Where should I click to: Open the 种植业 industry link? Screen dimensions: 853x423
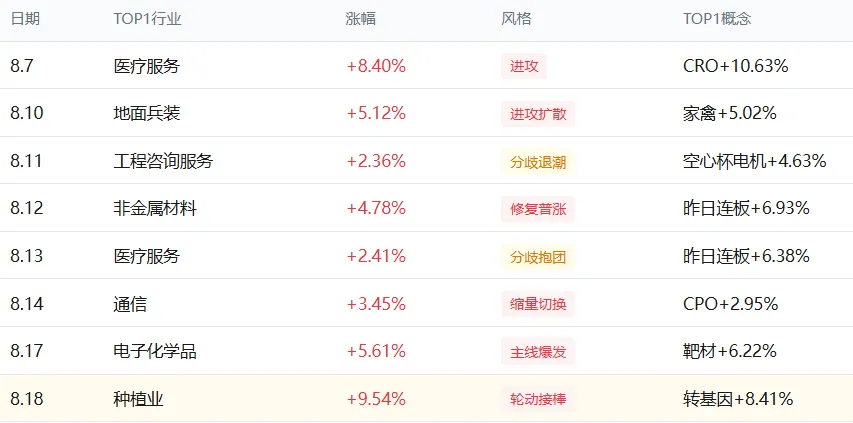click(x=139, y=400)
